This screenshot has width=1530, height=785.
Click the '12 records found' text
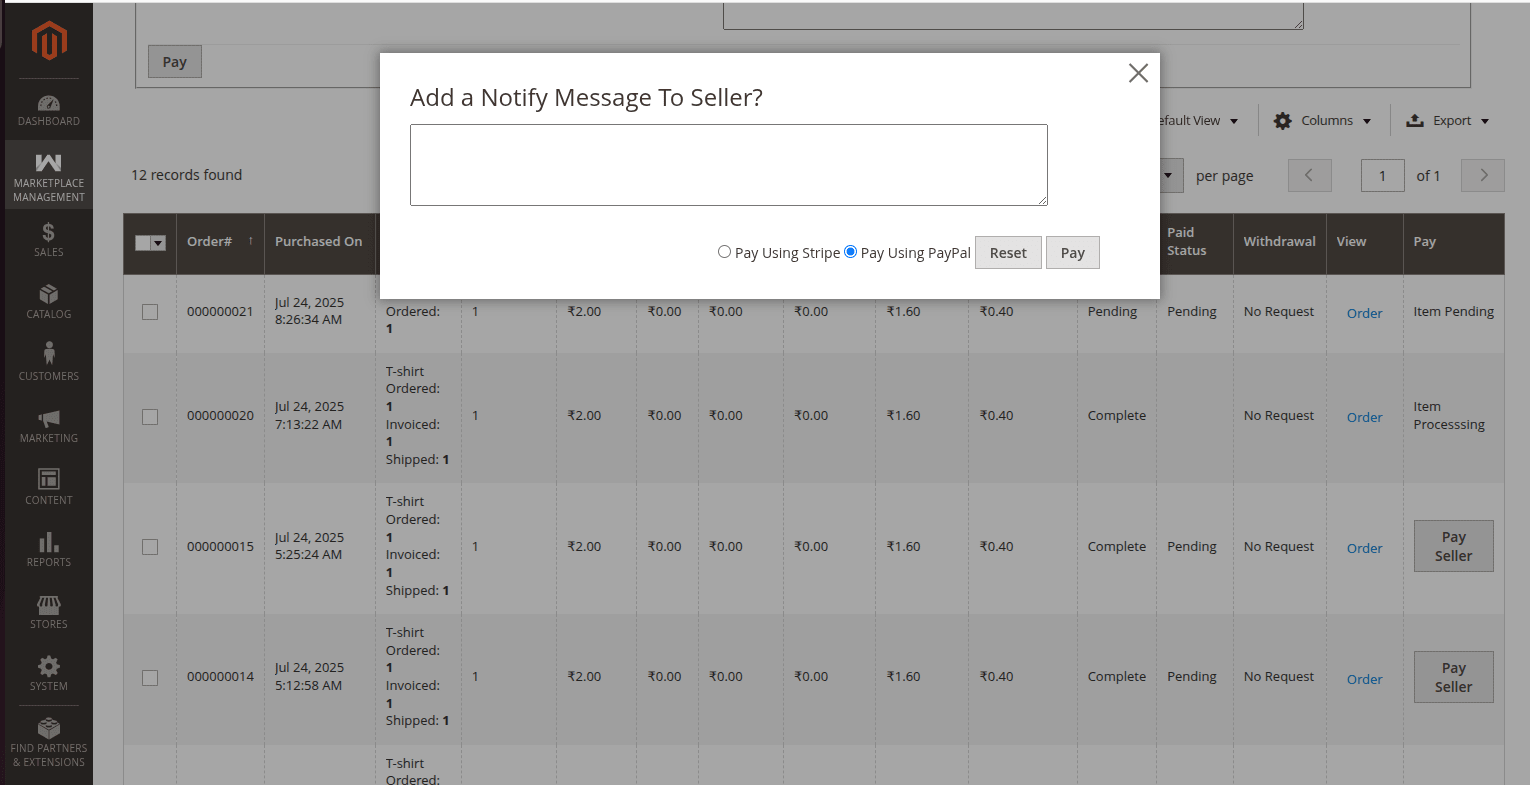(187, 175)
